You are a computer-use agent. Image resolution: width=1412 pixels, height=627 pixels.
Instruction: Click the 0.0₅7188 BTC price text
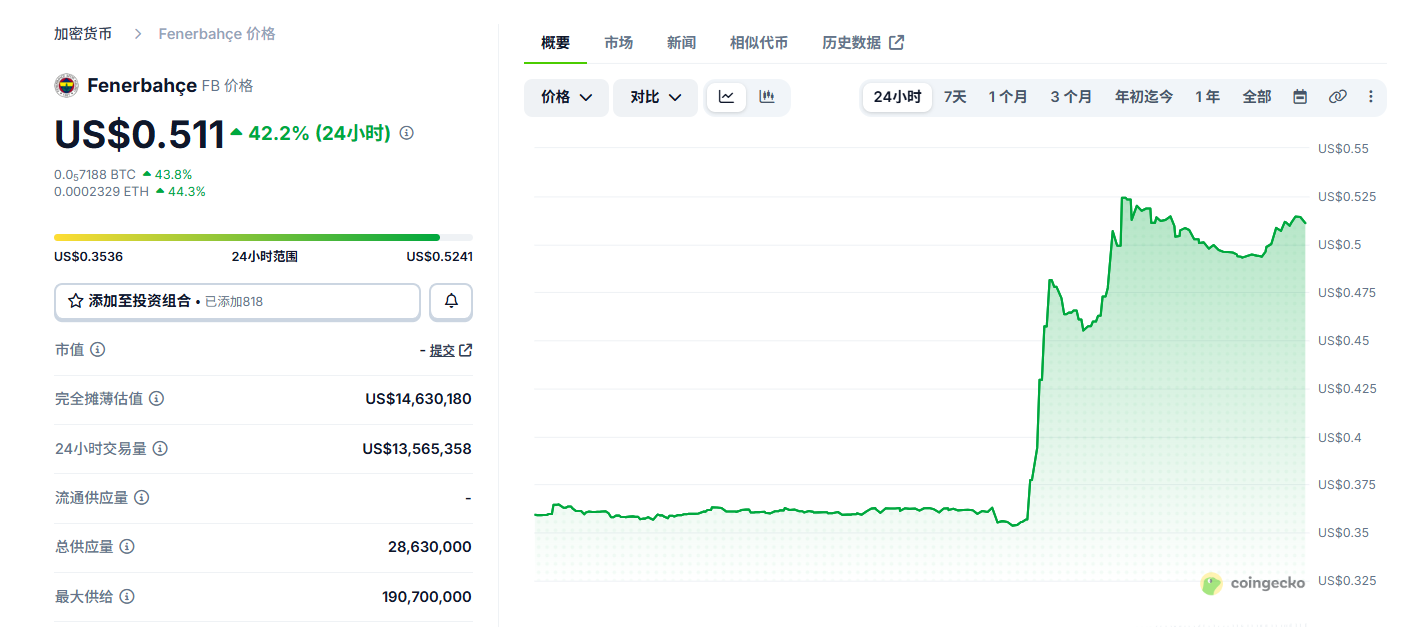[x=95, y=175]
